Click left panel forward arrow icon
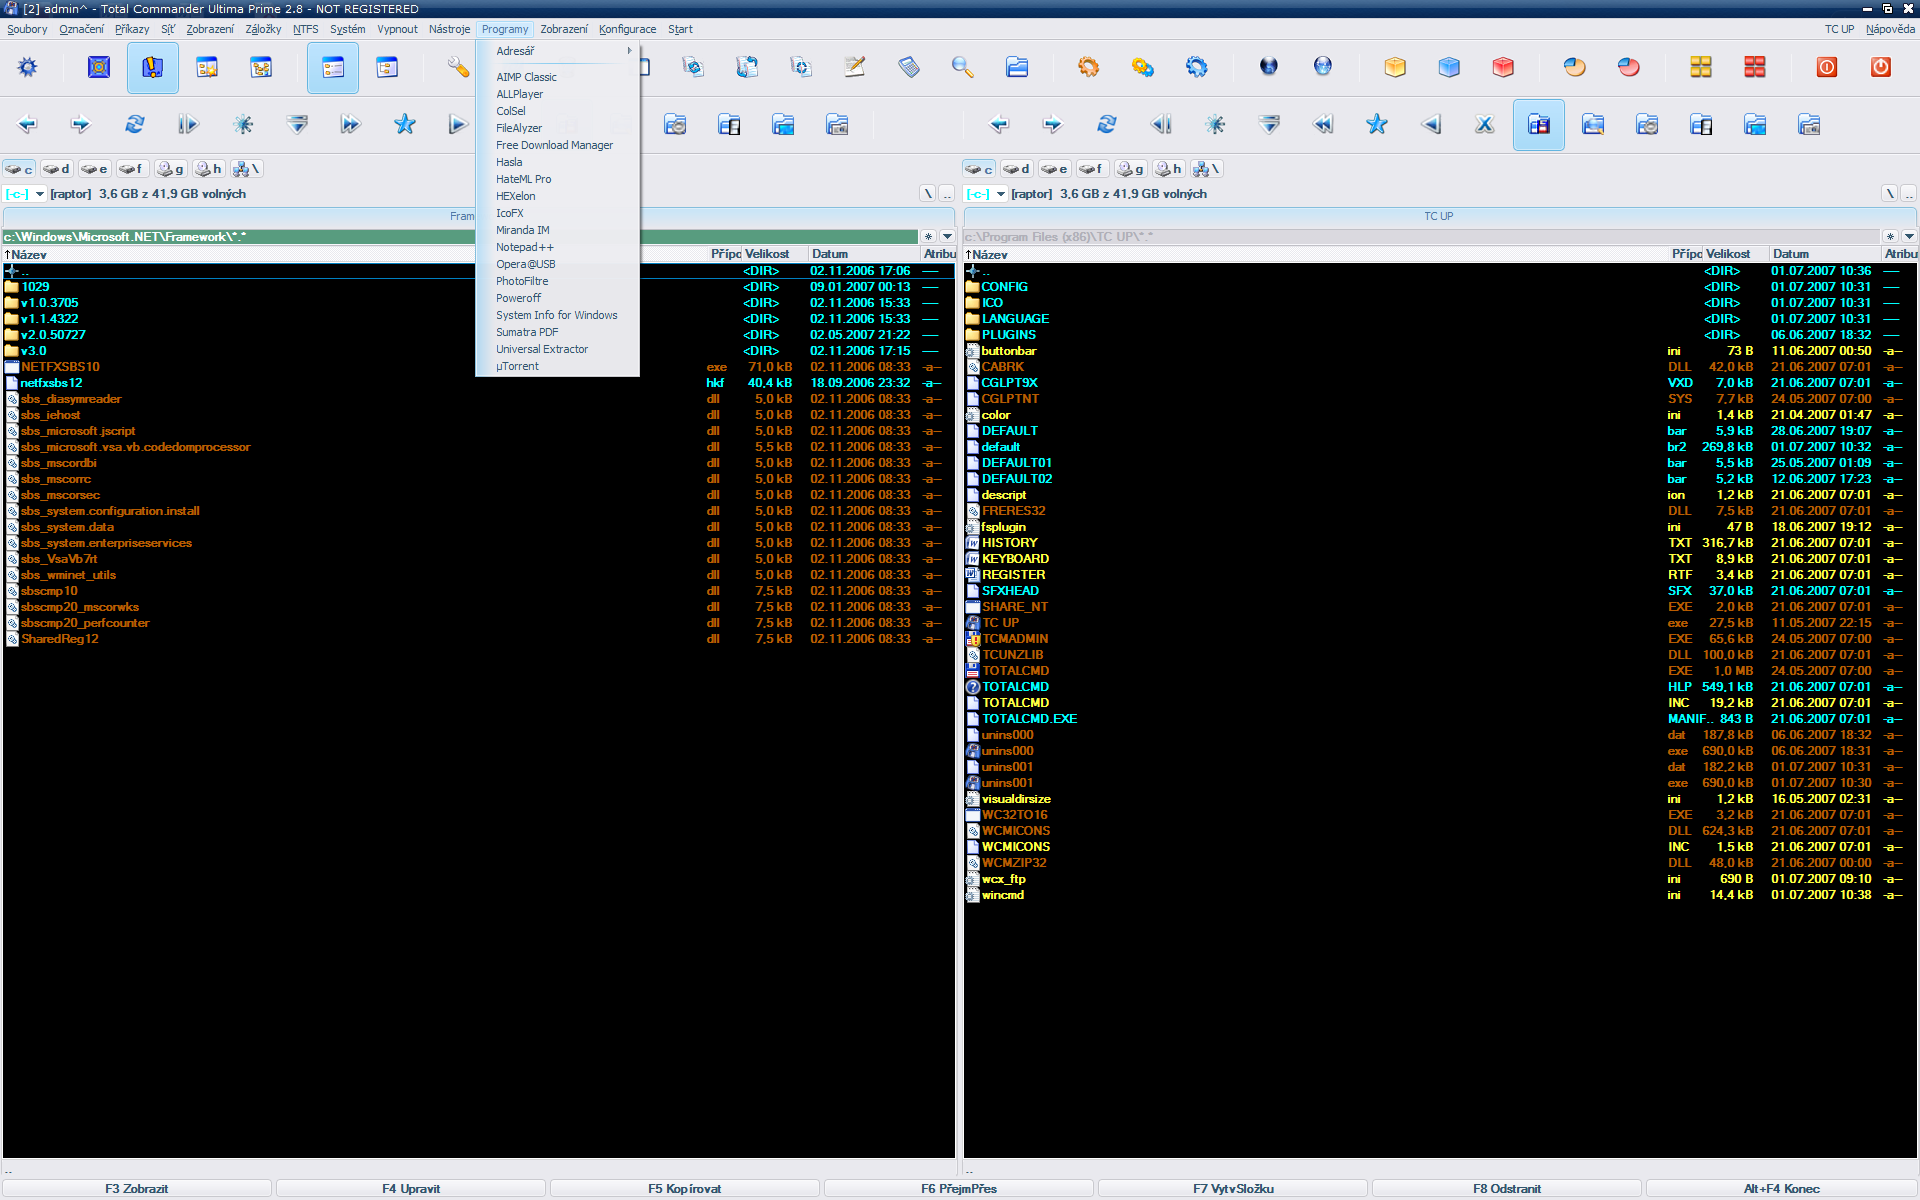The width and height of the screenshot is (1920, 1200). point(81,125)
